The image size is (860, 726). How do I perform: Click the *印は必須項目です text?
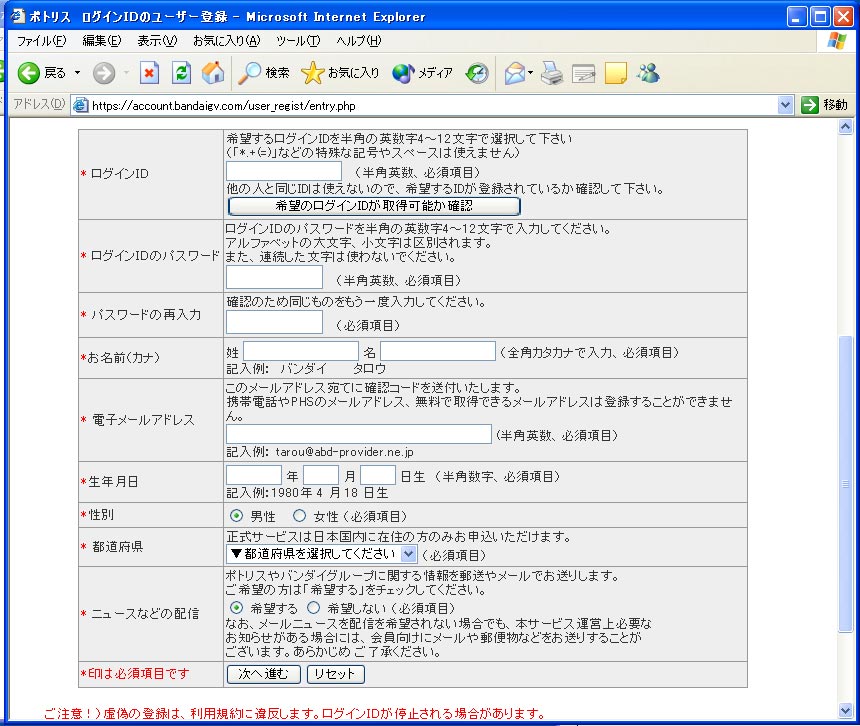coord(135,673)
